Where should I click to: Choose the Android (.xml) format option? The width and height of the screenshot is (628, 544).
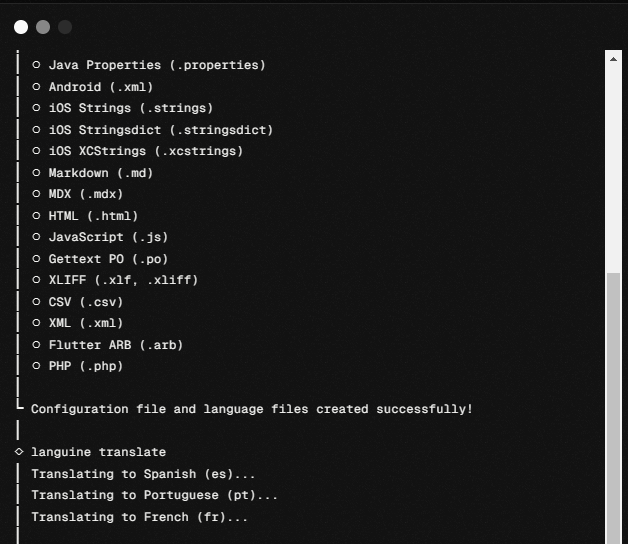(x=37, y=87)
